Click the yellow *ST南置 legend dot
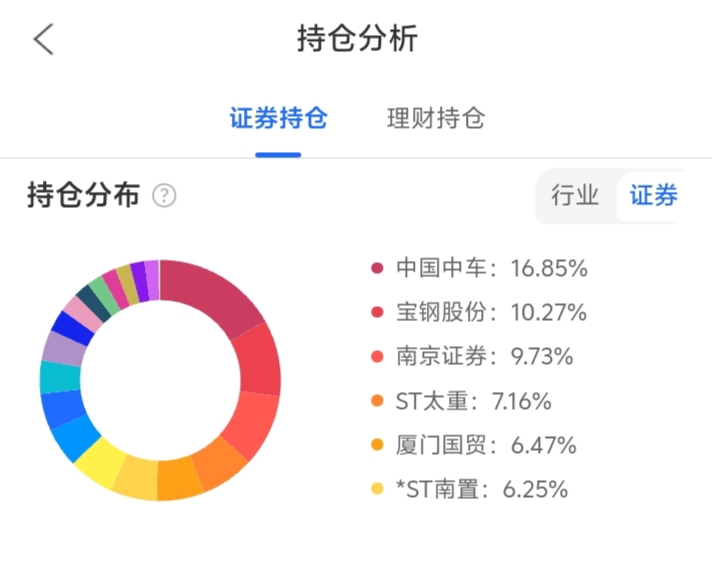The image size is (712, 564). [377, 490]
